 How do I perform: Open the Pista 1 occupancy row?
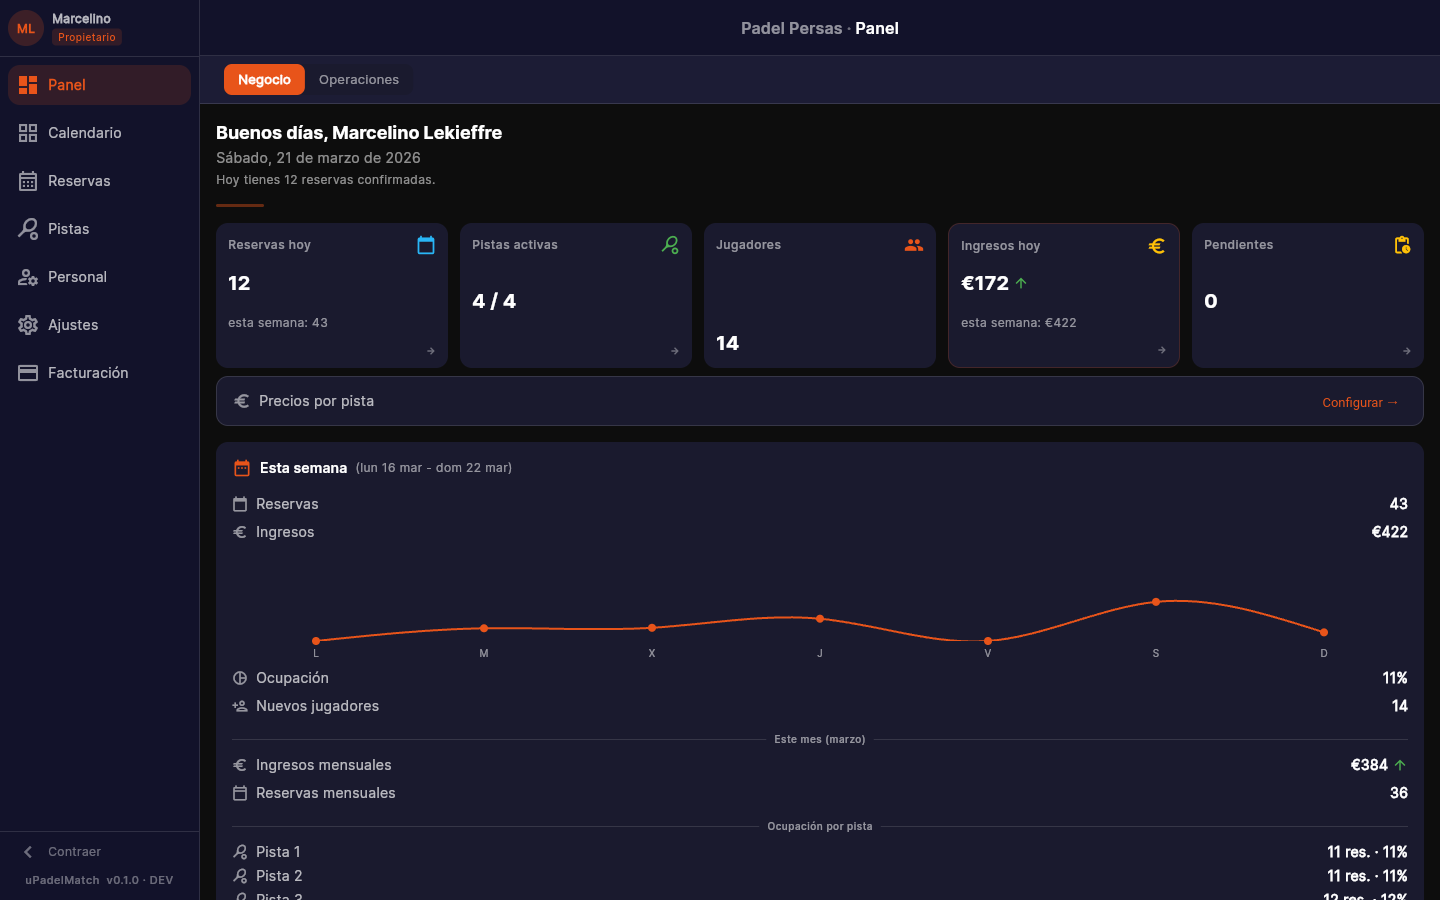819,852
